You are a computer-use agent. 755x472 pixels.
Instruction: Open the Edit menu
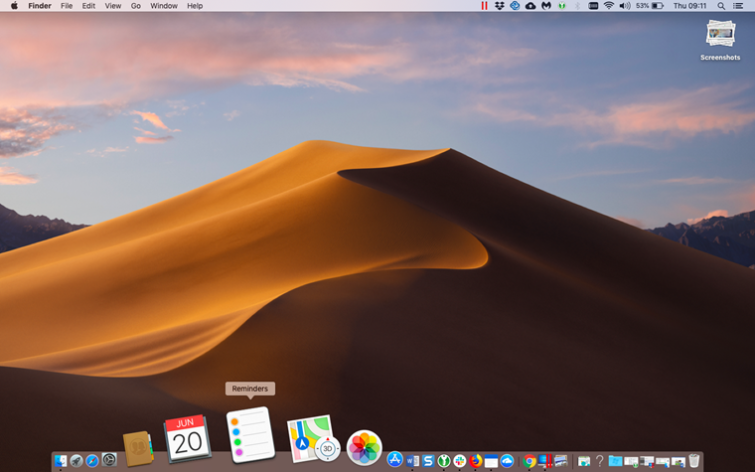pos(89,6)
